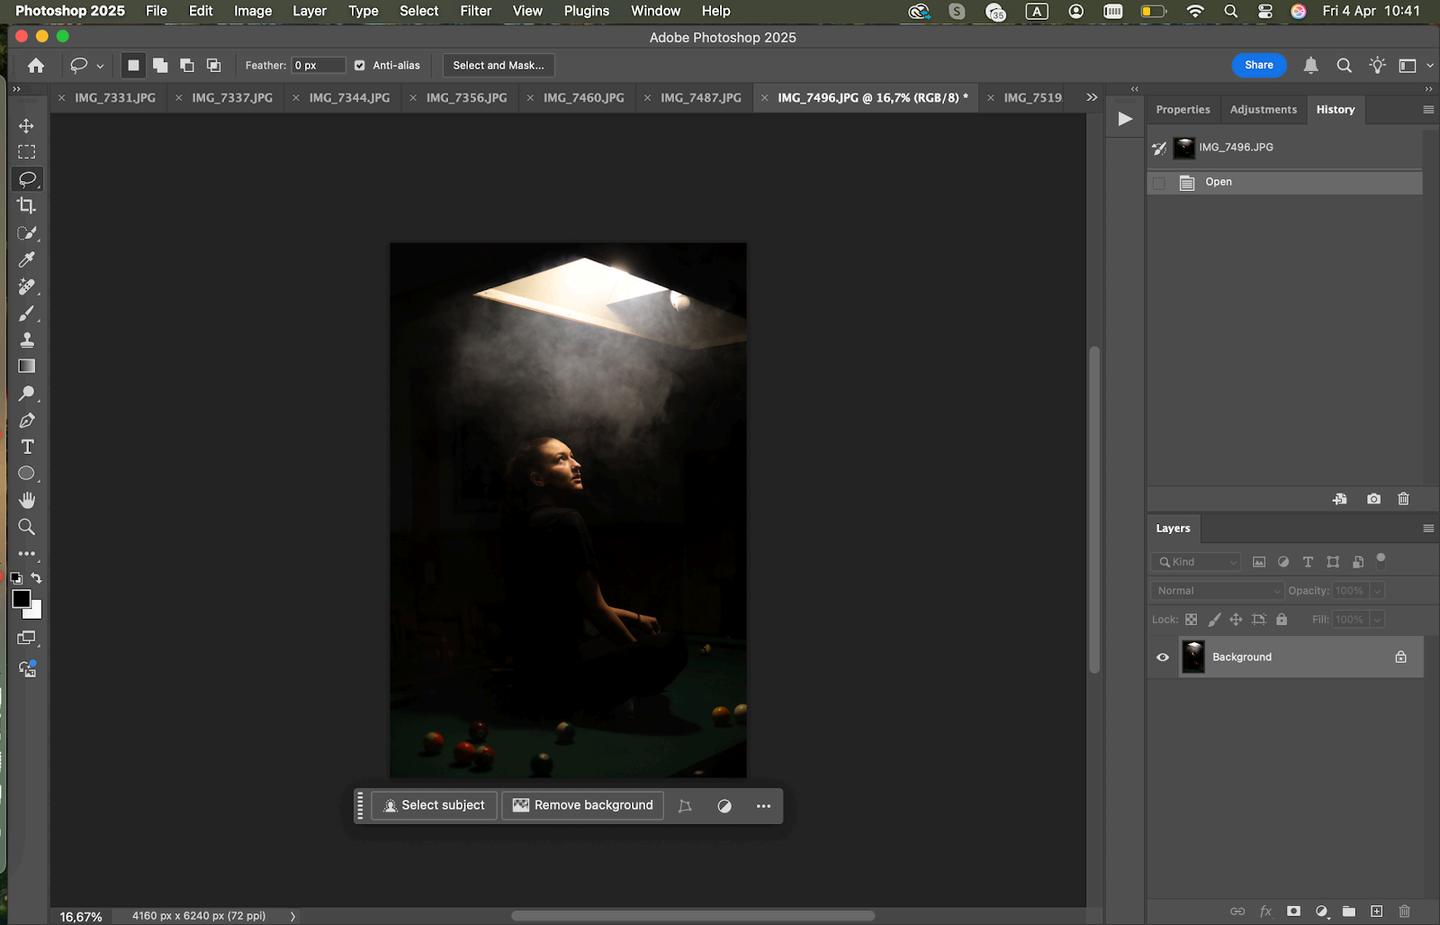Disable the Anti-alias checkbox
Screen dimensions: 1440x925
coord(360,66)
